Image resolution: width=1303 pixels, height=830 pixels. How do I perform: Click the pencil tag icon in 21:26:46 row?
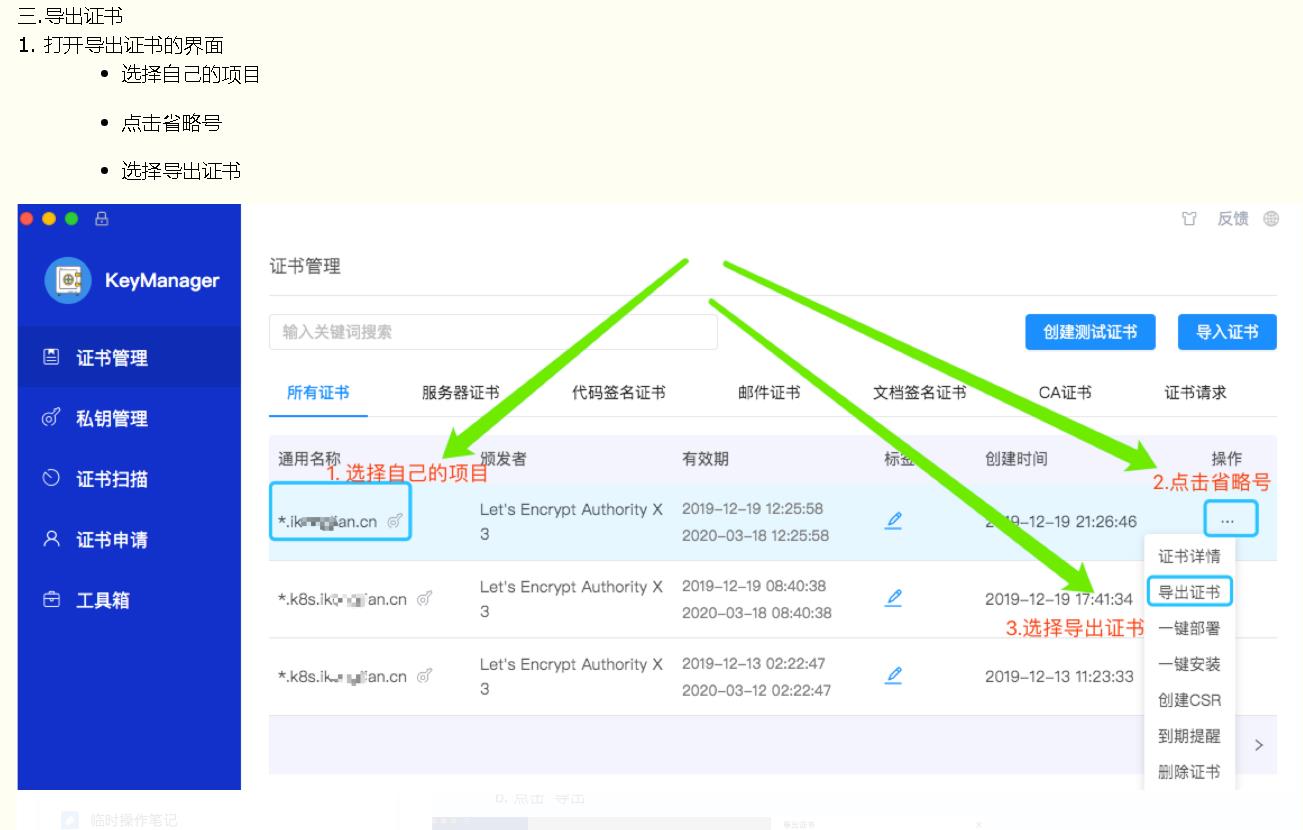pos(894,520)
